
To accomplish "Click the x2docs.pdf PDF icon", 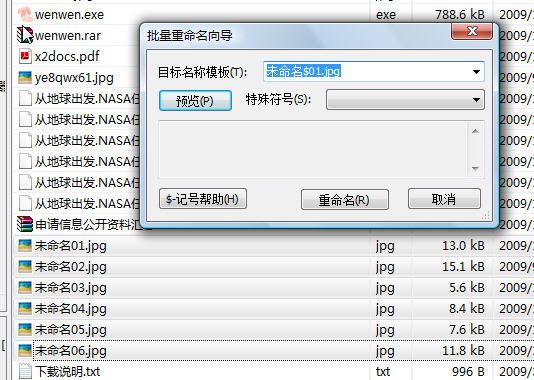I will point(25,56).
